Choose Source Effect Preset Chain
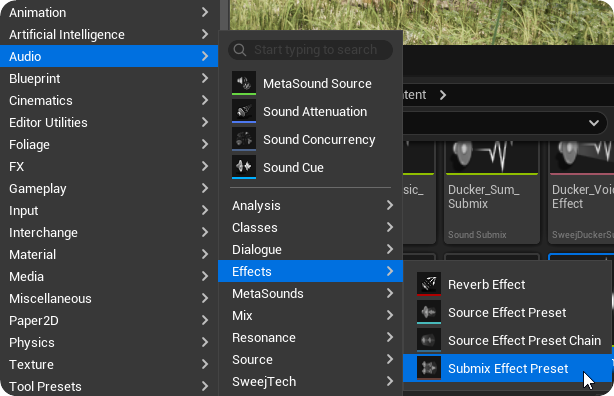Screen dimensions: 614x396 (507, 340)
